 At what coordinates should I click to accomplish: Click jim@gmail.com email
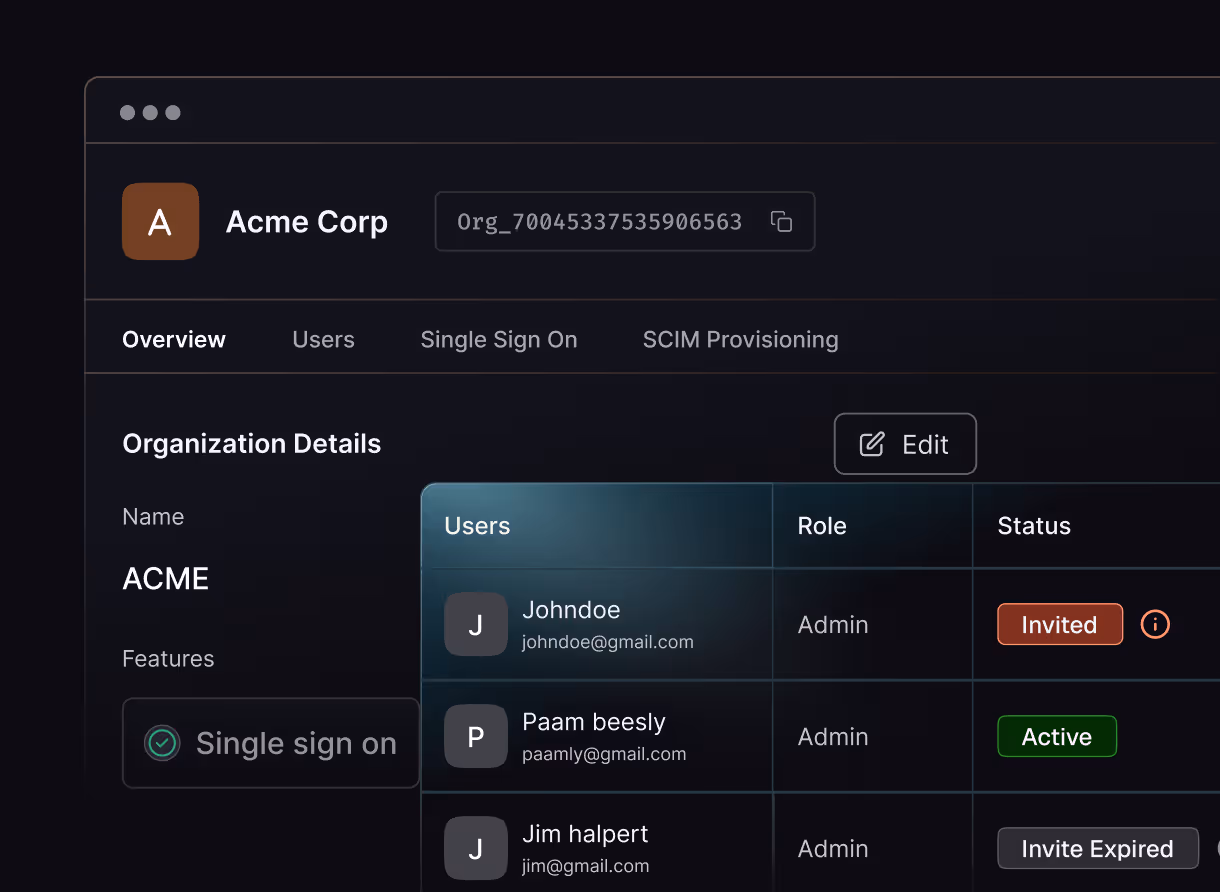click(586, 866)
